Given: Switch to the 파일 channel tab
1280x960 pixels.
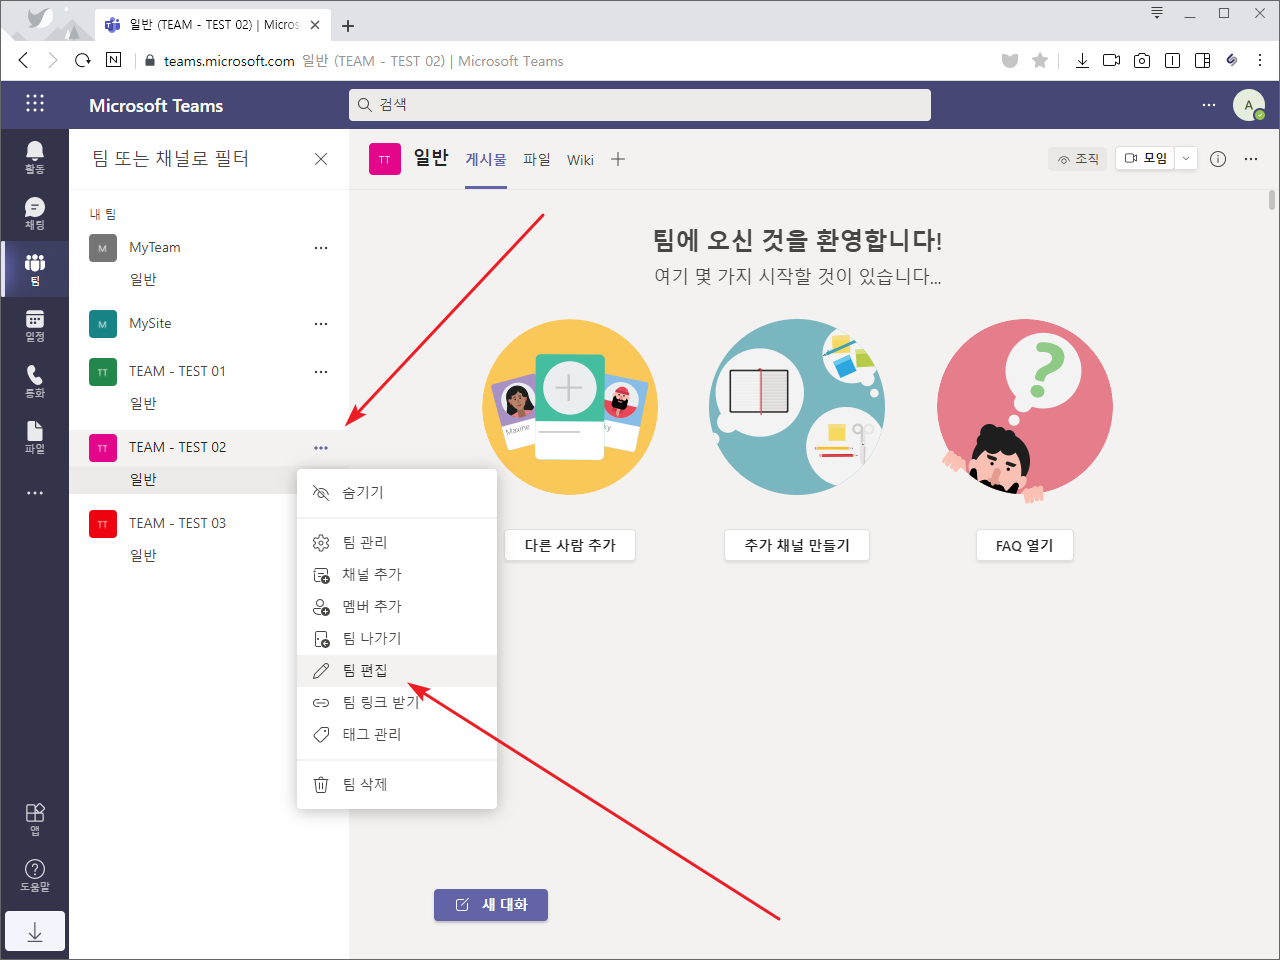Looking at the screenshot, I should click(x=537, y=160).
